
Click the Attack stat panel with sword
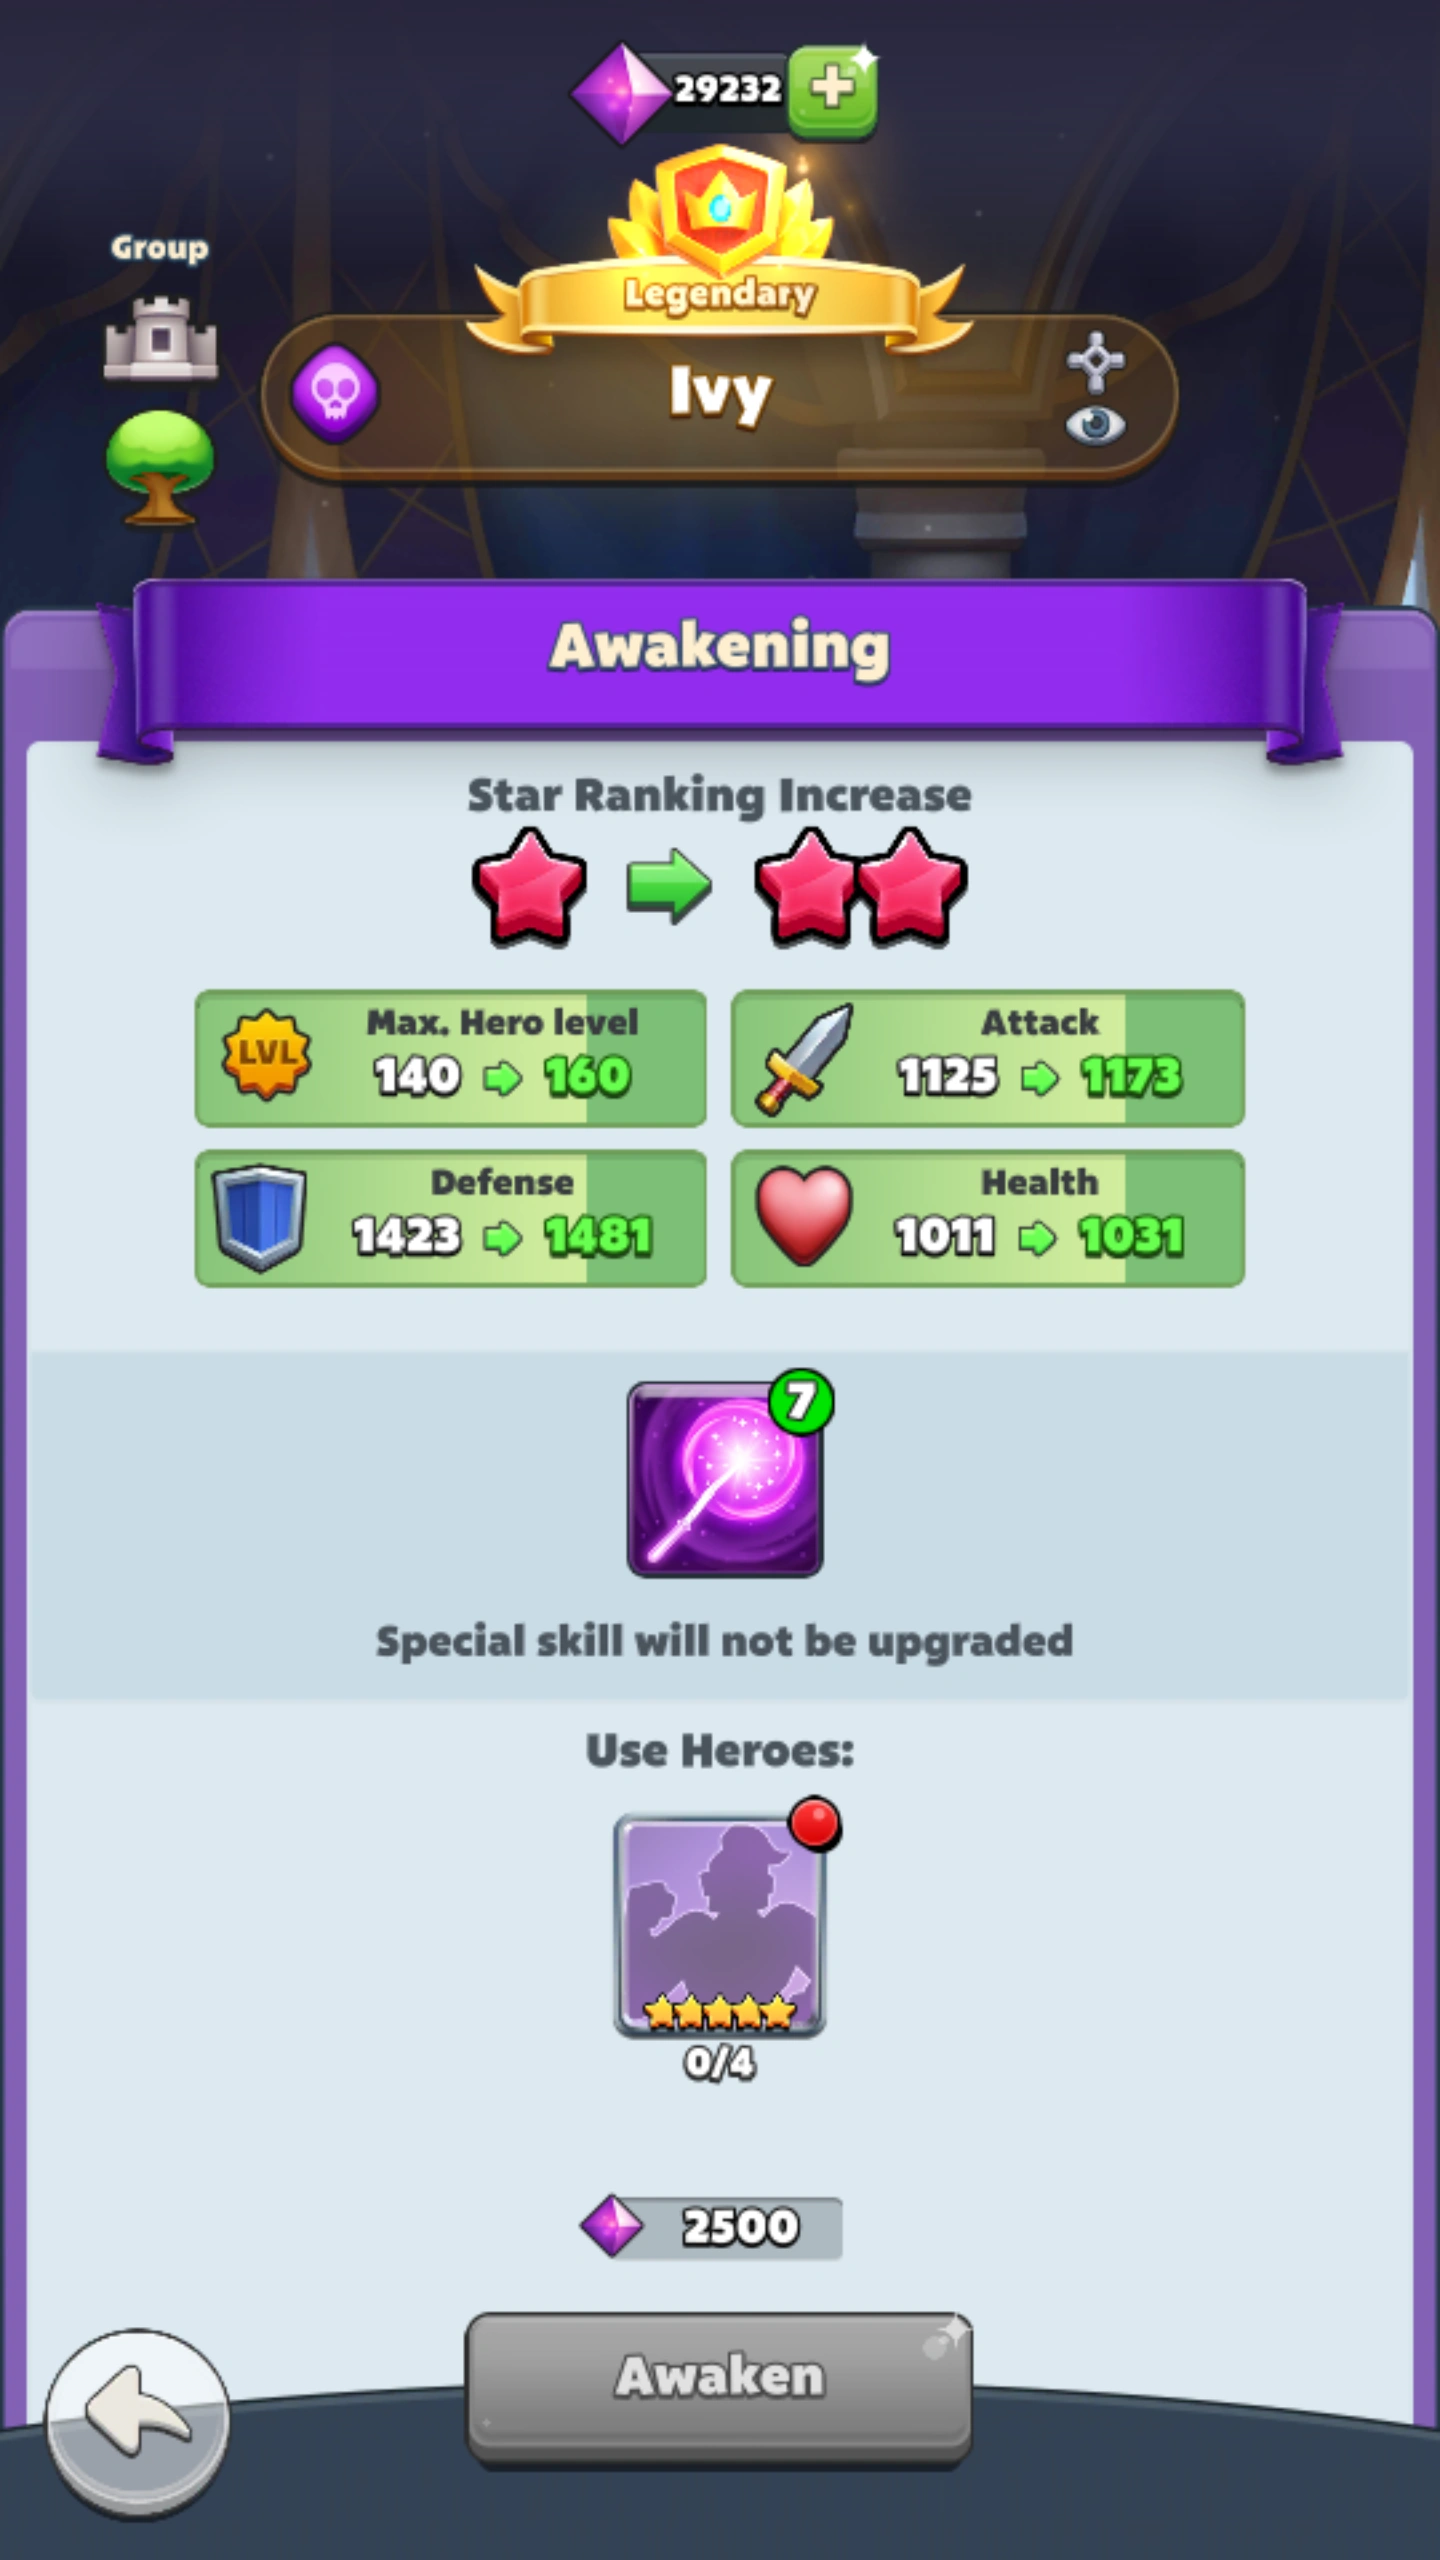[x=988, y=1058]
